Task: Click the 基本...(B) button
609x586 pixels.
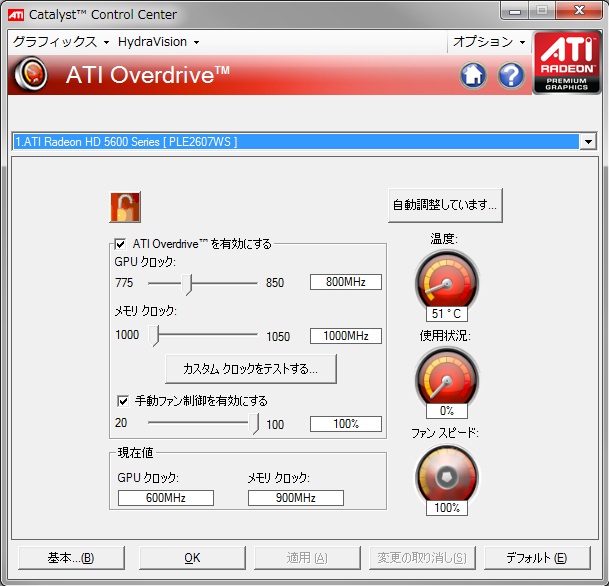Action: coord(71,558)
